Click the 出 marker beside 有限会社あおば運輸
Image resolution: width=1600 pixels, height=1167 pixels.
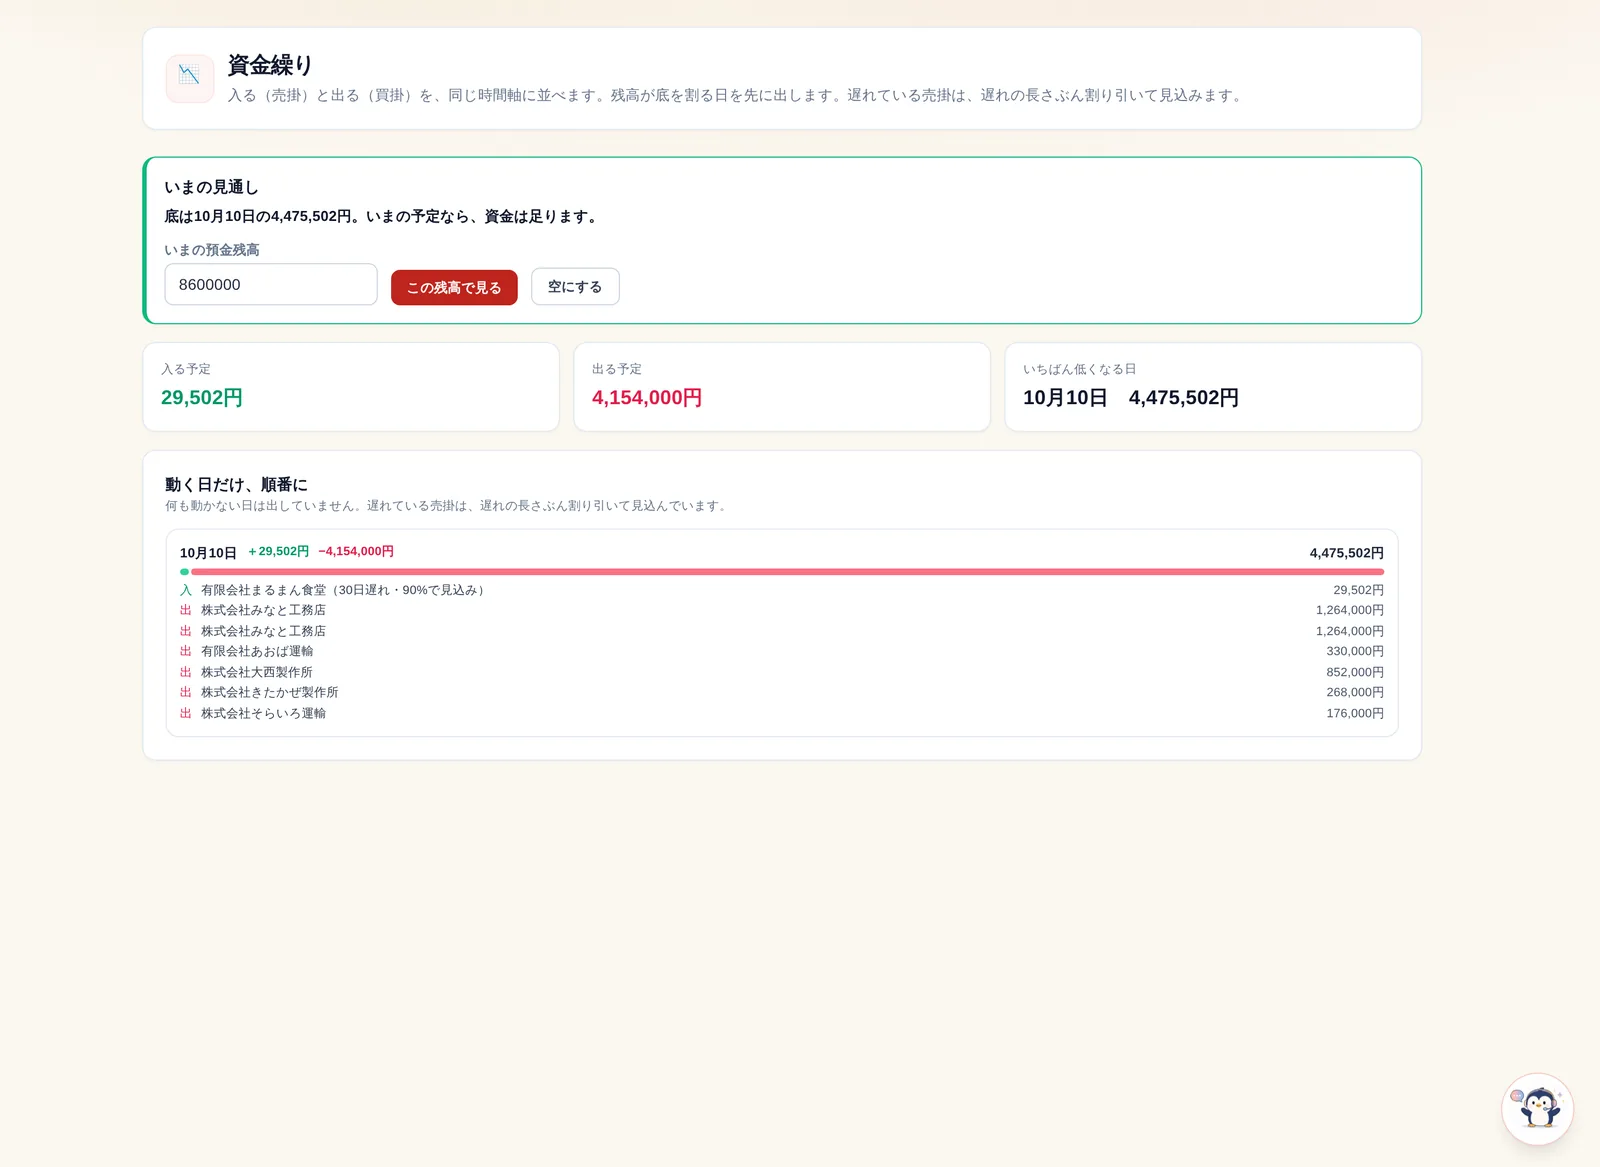coord(186,651)
